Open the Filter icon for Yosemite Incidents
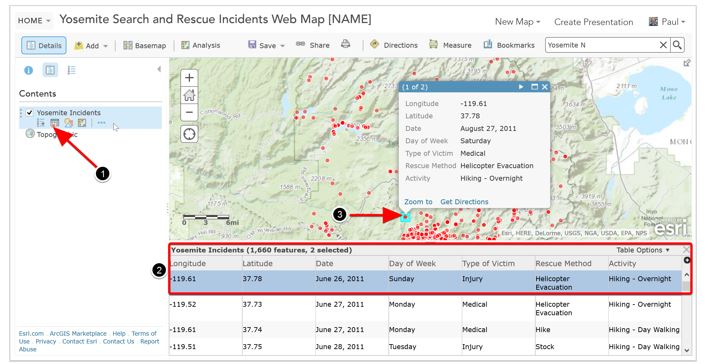 pyautogui.click(x=82, y=123)
